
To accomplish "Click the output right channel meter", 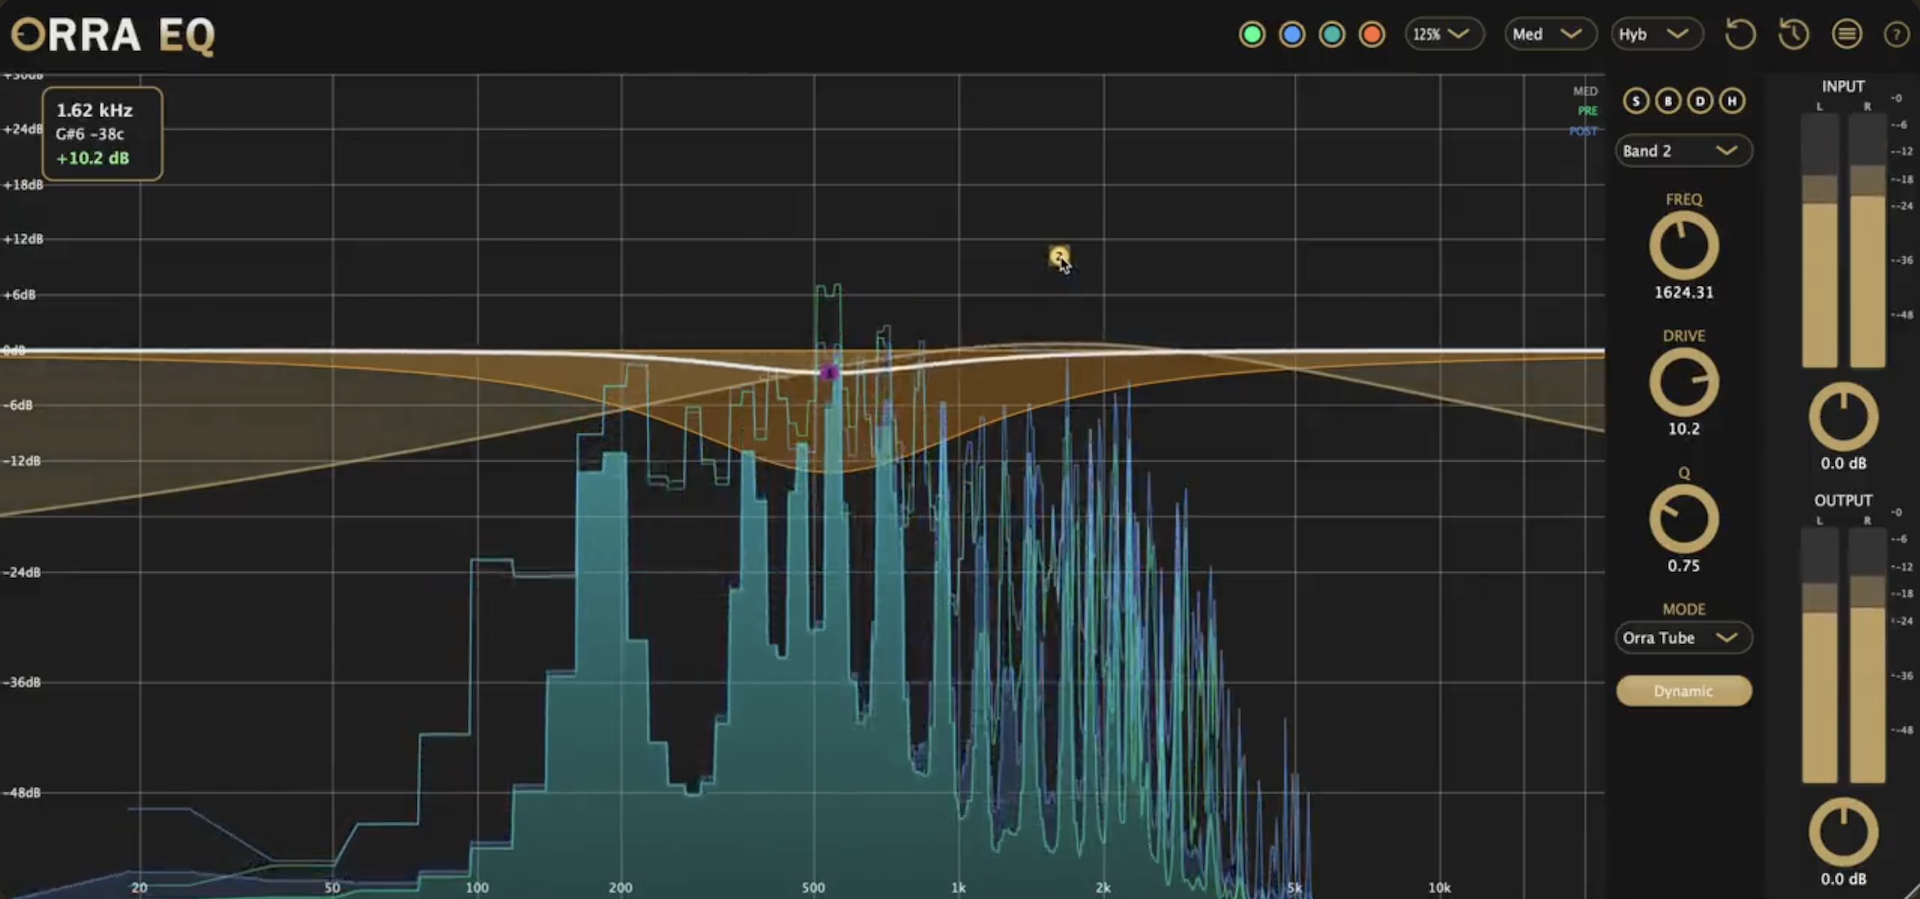I will [x=1867, y=655].
